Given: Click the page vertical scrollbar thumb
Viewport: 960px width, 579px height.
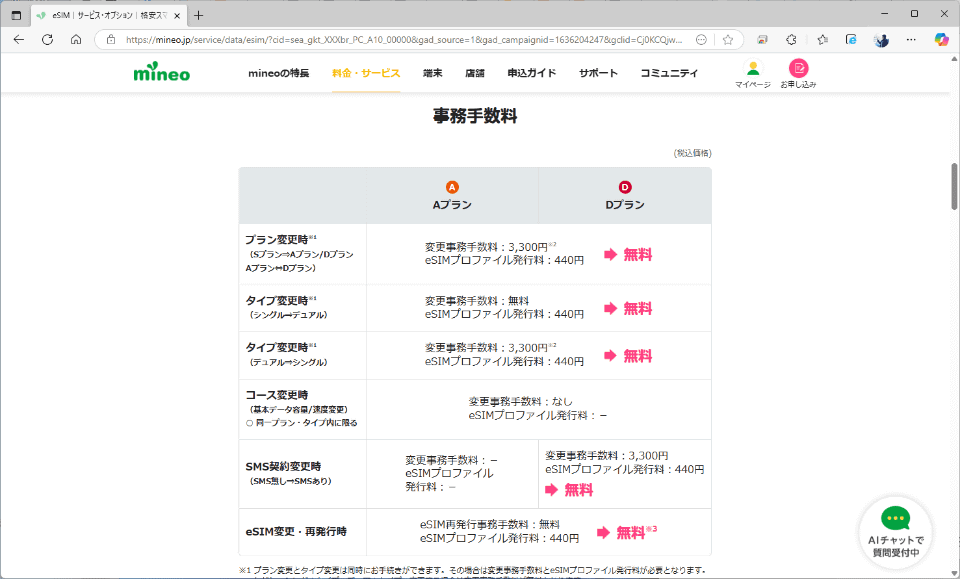Looking at the screenshot, I should click(x=954, y=186).
